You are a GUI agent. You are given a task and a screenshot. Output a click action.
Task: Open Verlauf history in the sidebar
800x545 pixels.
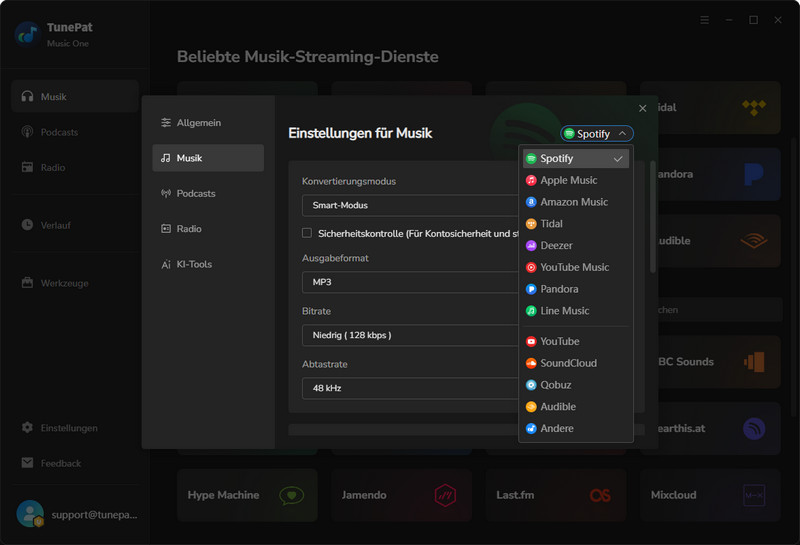[75, 225]
